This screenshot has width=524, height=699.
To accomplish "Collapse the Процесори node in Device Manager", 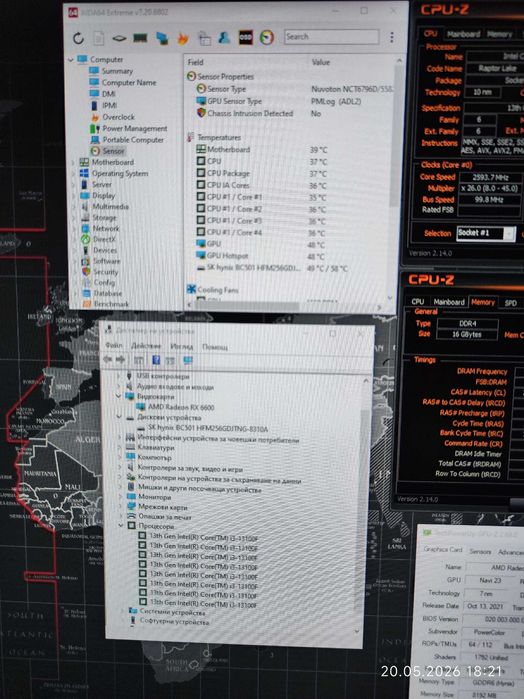I will (121, 526).
